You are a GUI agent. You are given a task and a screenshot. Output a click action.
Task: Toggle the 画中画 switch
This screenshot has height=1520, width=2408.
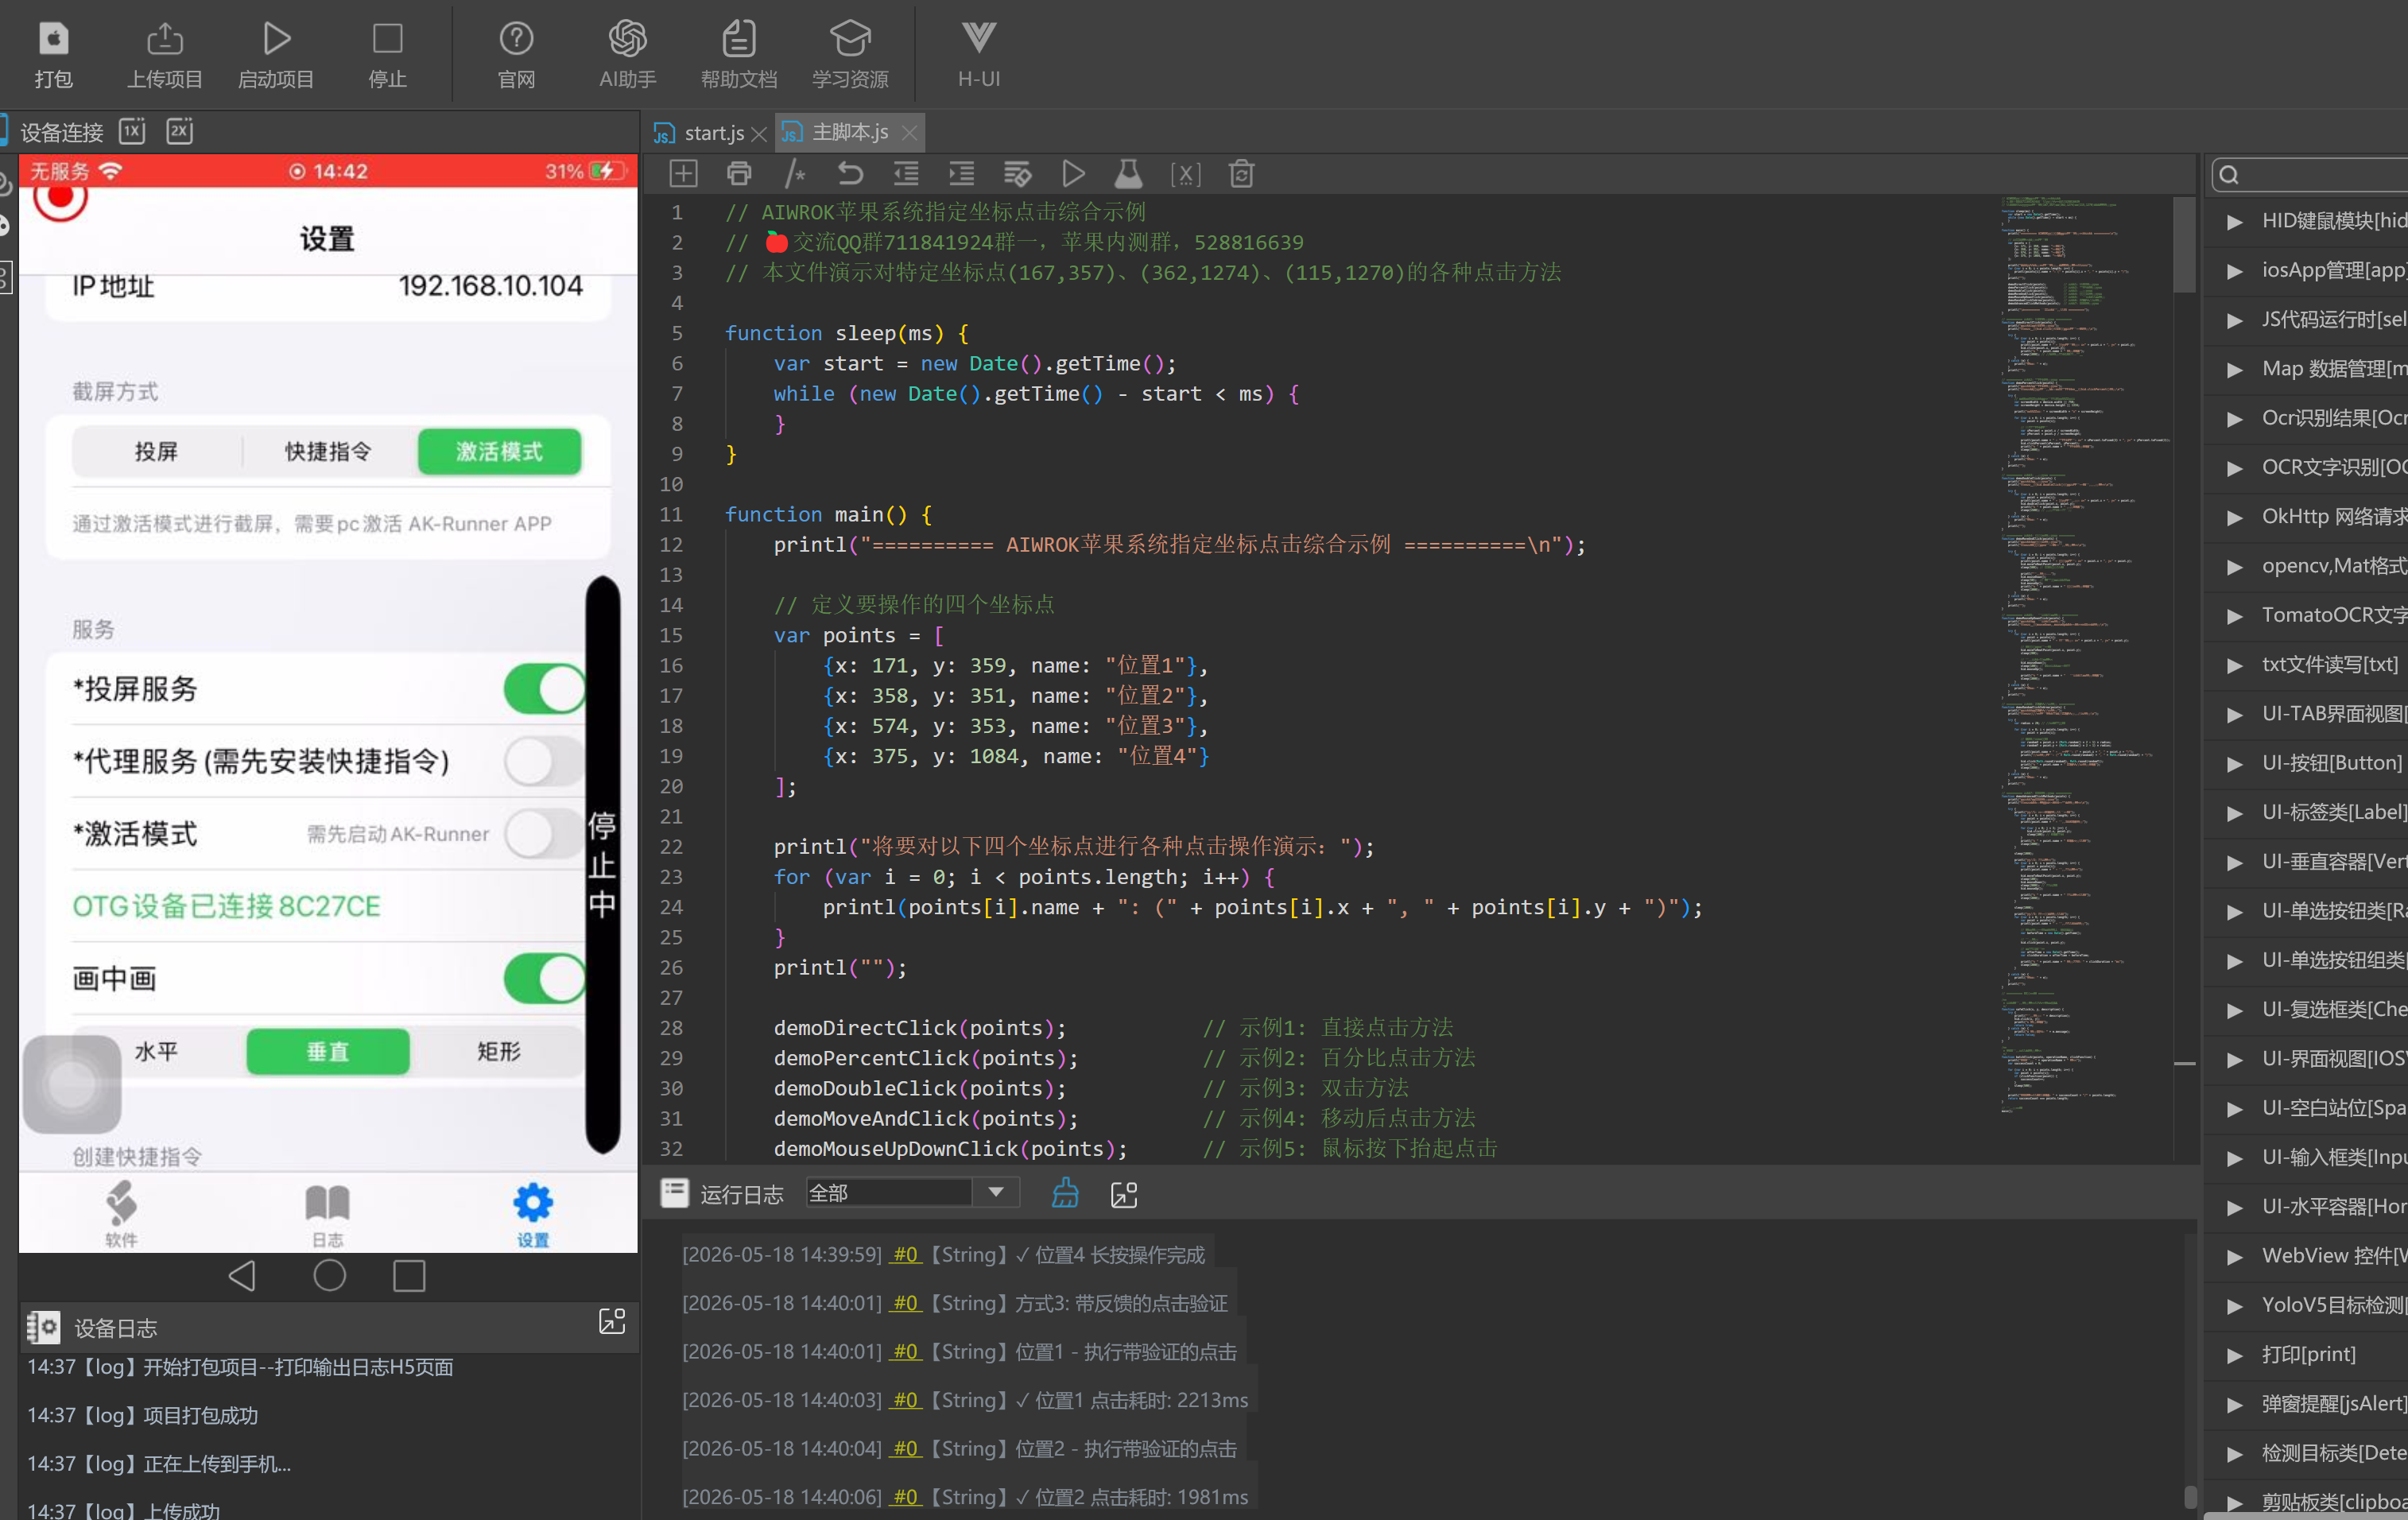coord(545,978)
